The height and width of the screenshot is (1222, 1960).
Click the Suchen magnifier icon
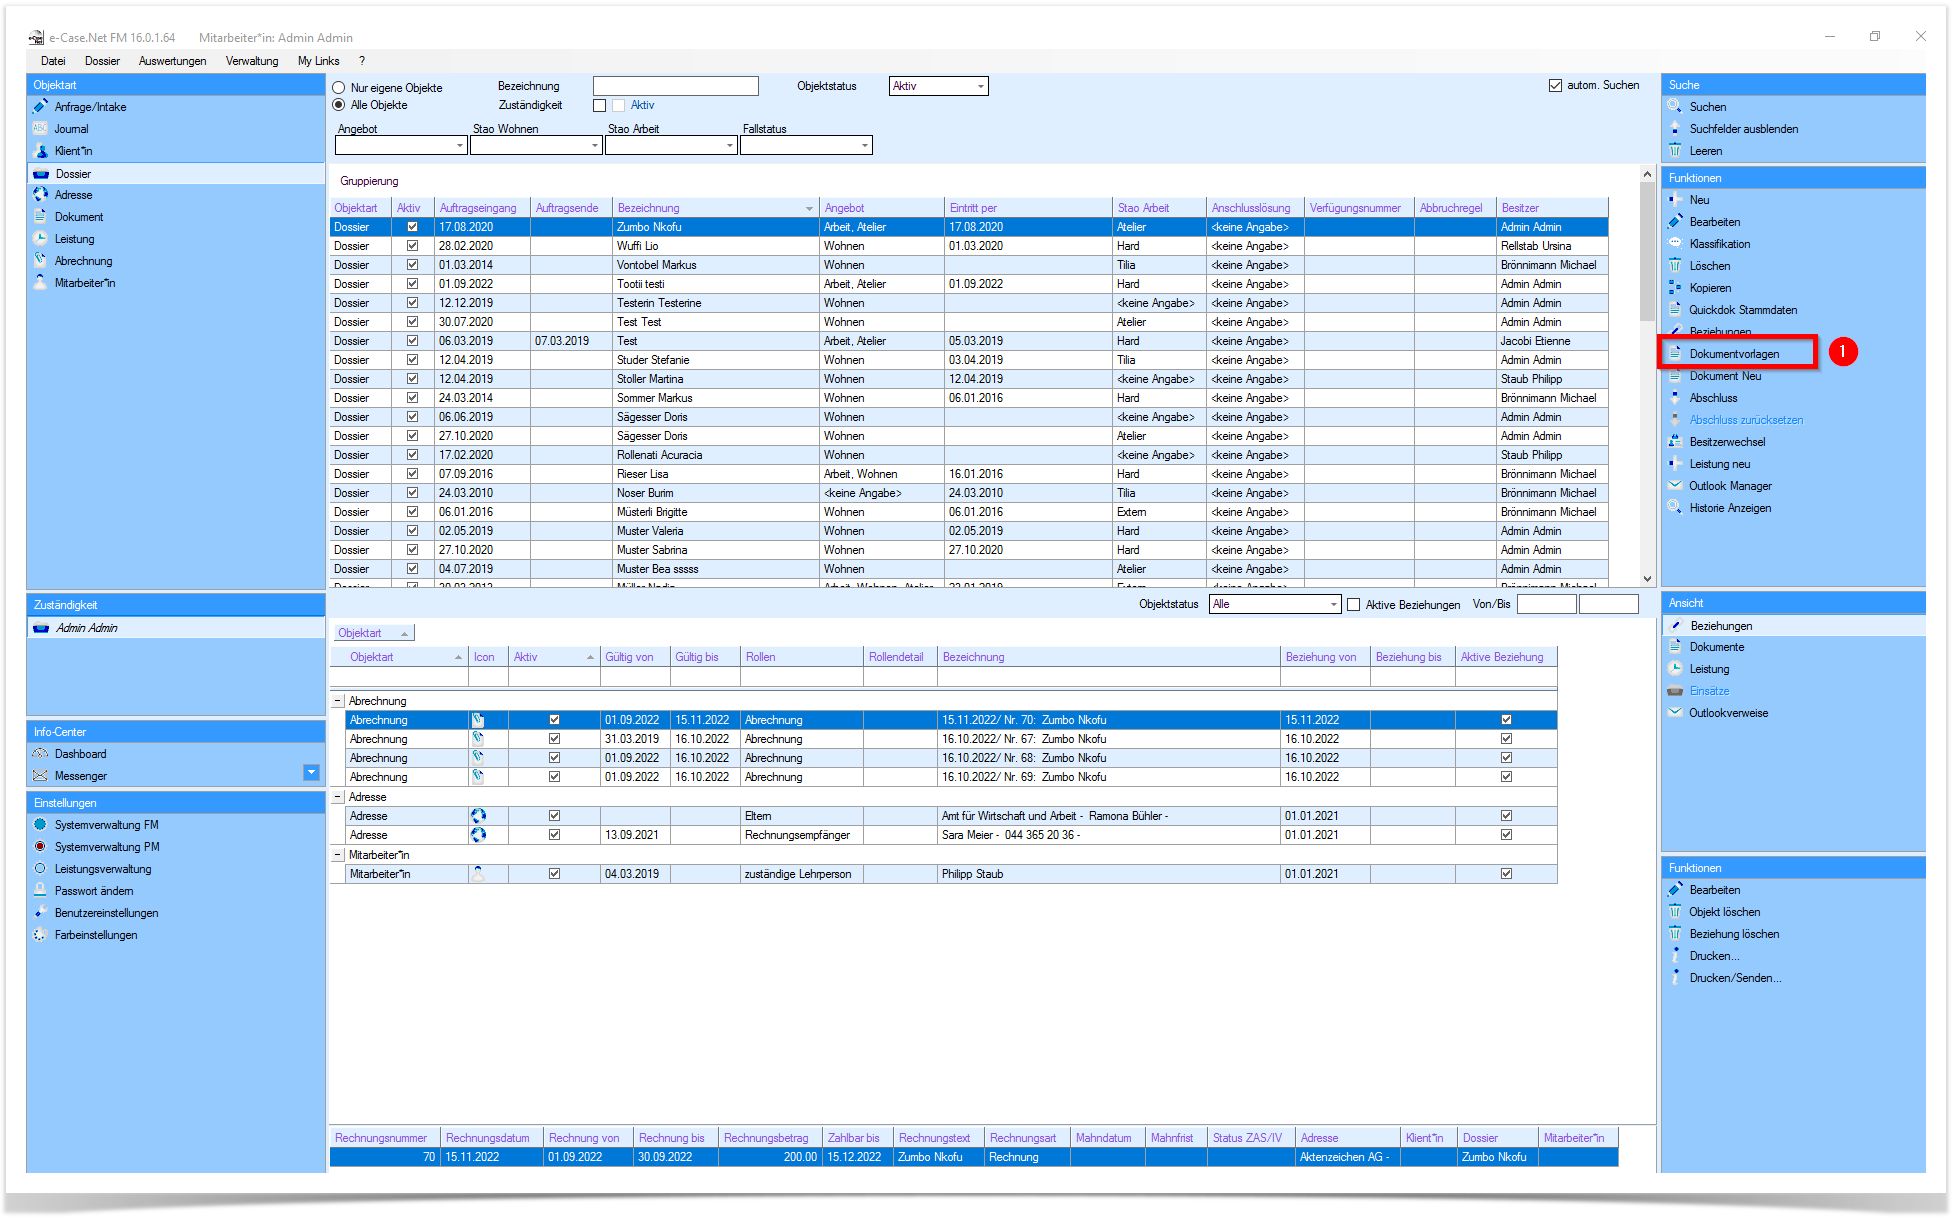point(1675,106)
